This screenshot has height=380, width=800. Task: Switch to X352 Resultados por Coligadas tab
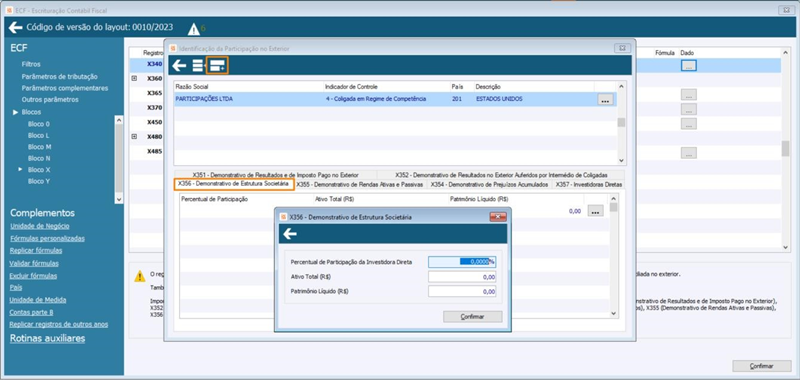tap(501, 174)
